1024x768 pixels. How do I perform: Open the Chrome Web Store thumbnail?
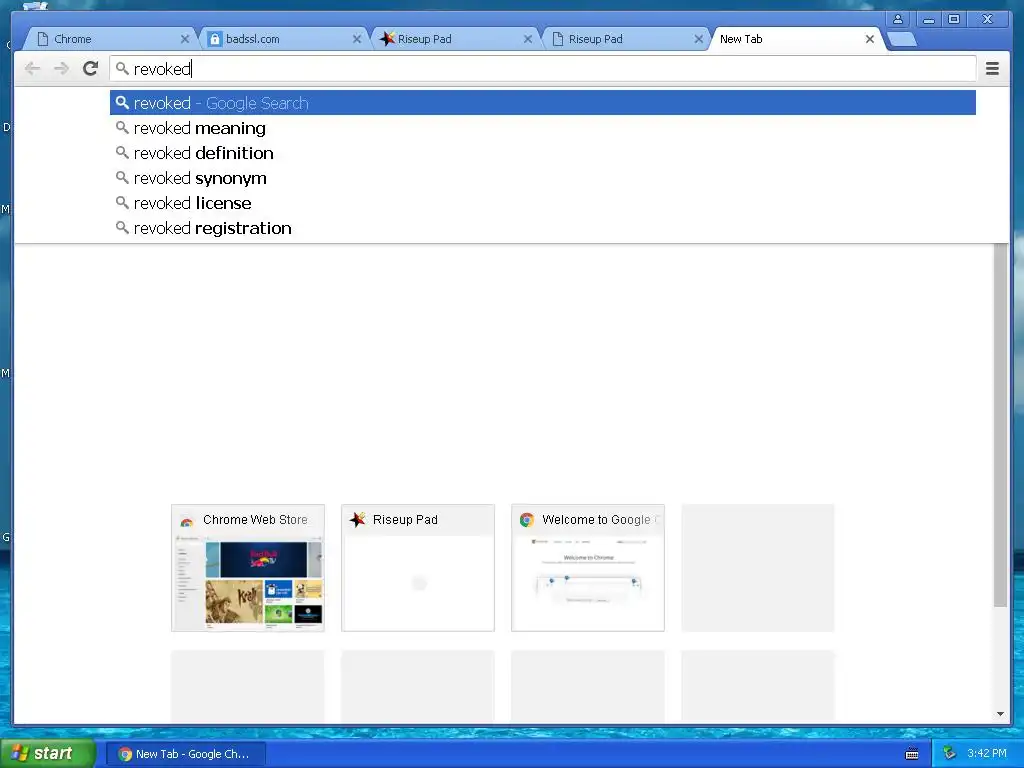[x=248, y=568]
